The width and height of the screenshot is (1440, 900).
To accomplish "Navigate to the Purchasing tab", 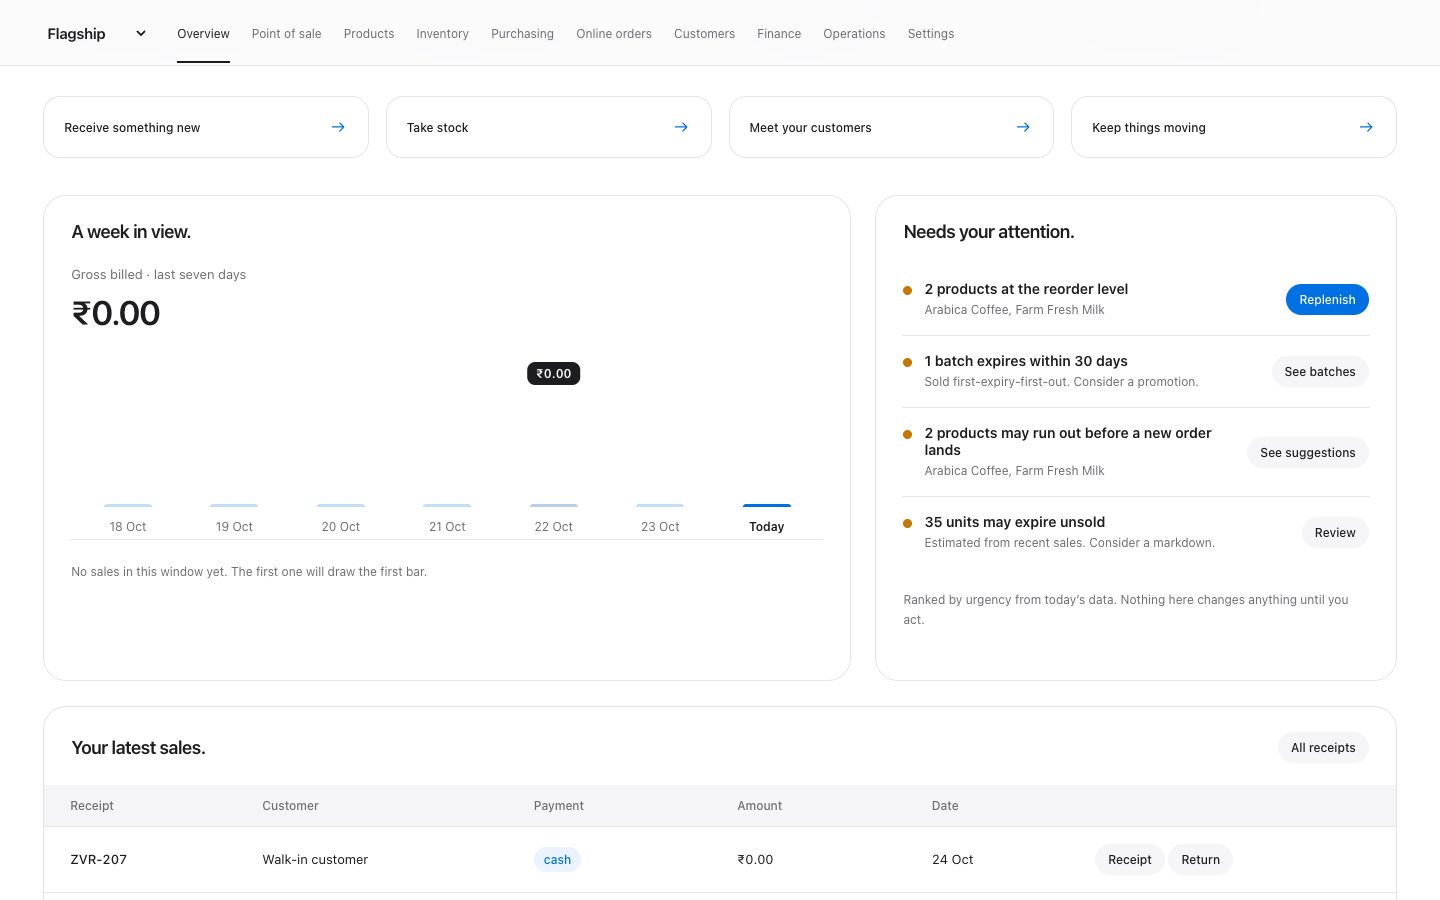I will click(522, 34).
